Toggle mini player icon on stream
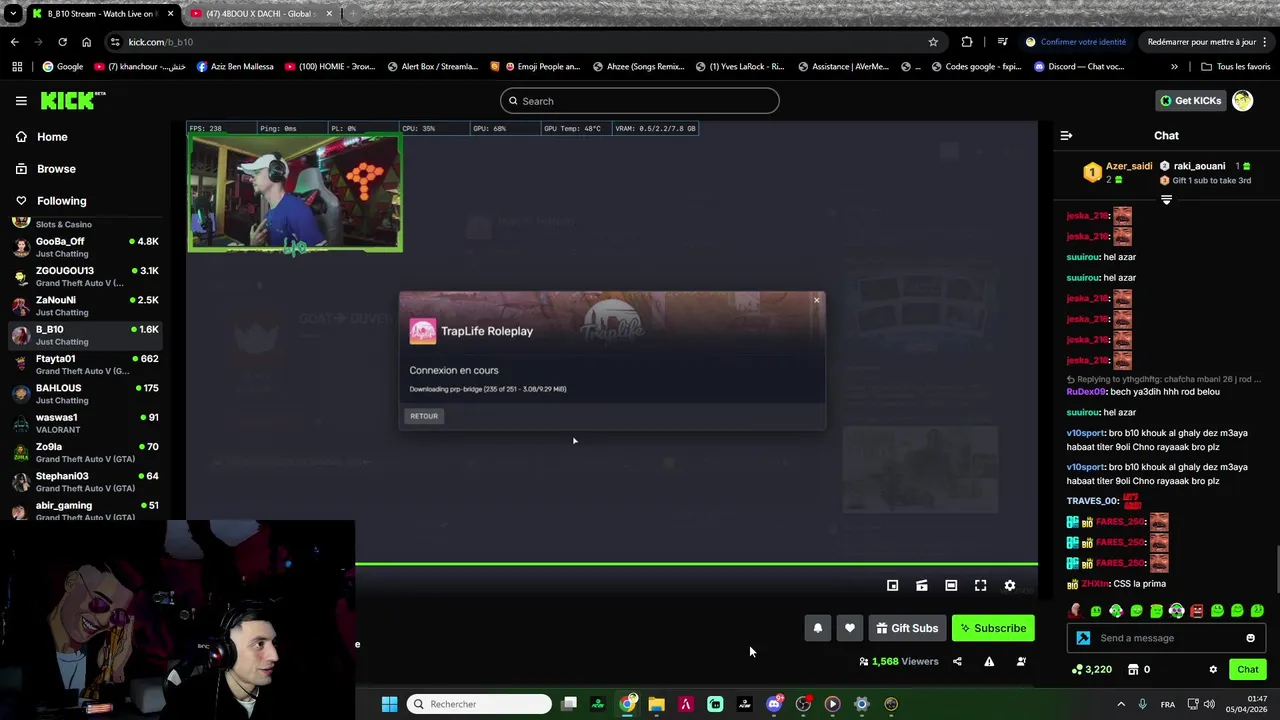The image size is (1280, 720). click(x=893, y=586)
